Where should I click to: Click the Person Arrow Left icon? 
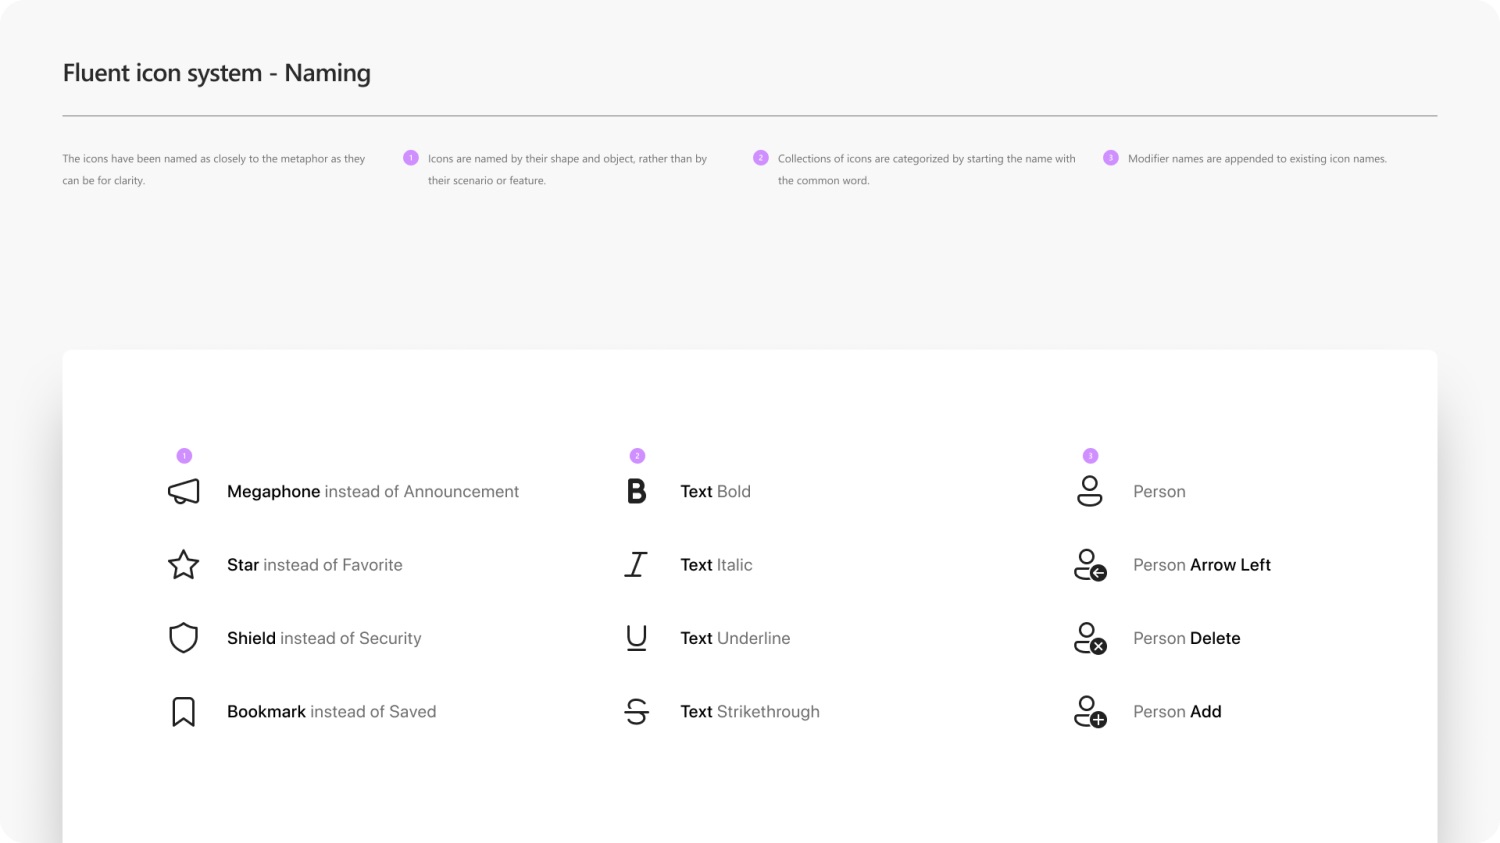coord(1090,565)
